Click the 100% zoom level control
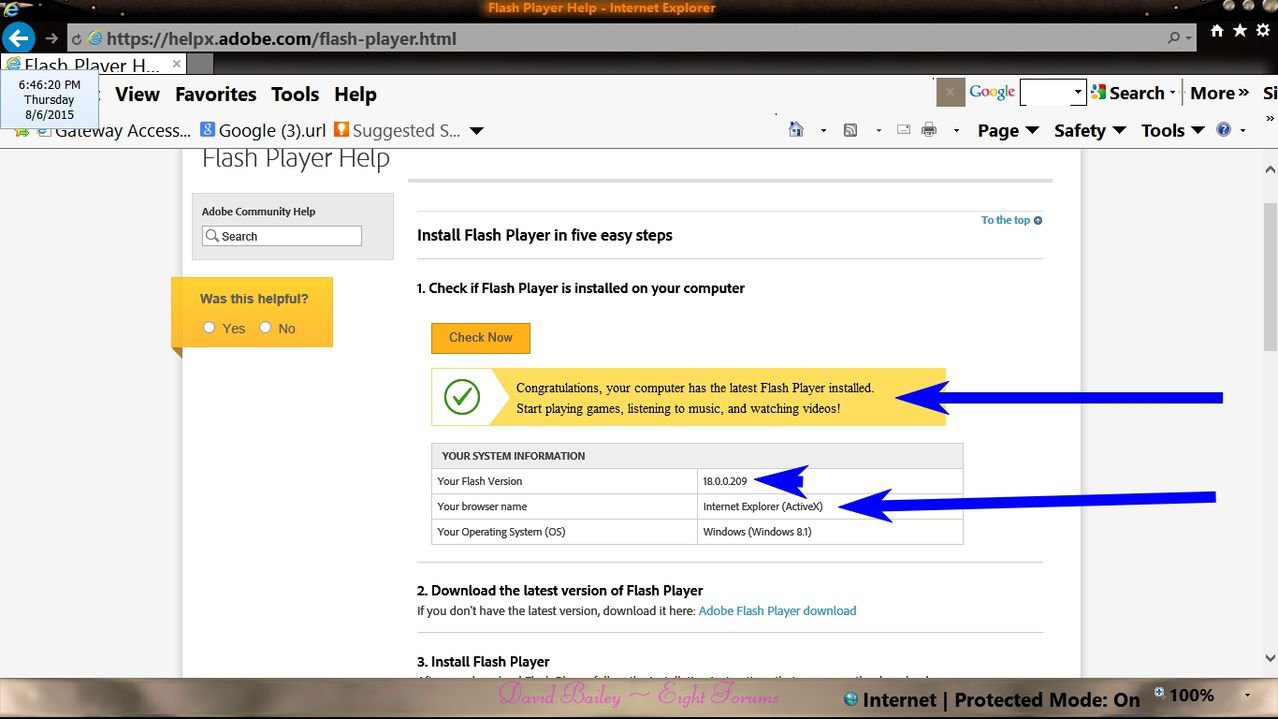The image size is (1278, 719). click(x=1184, y=695)
